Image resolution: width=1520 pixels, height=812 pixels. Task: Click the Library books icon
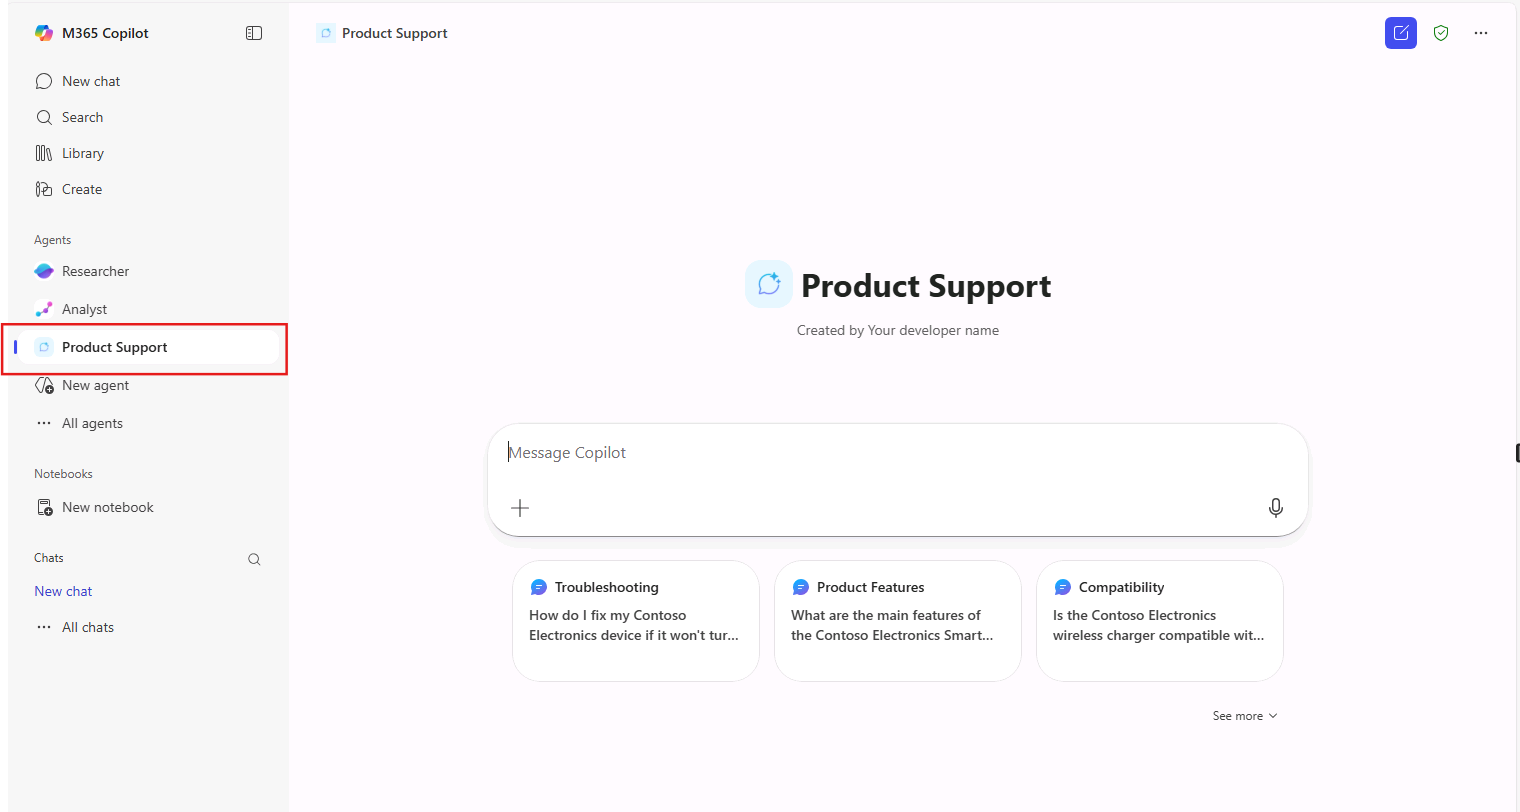(44, 153)
